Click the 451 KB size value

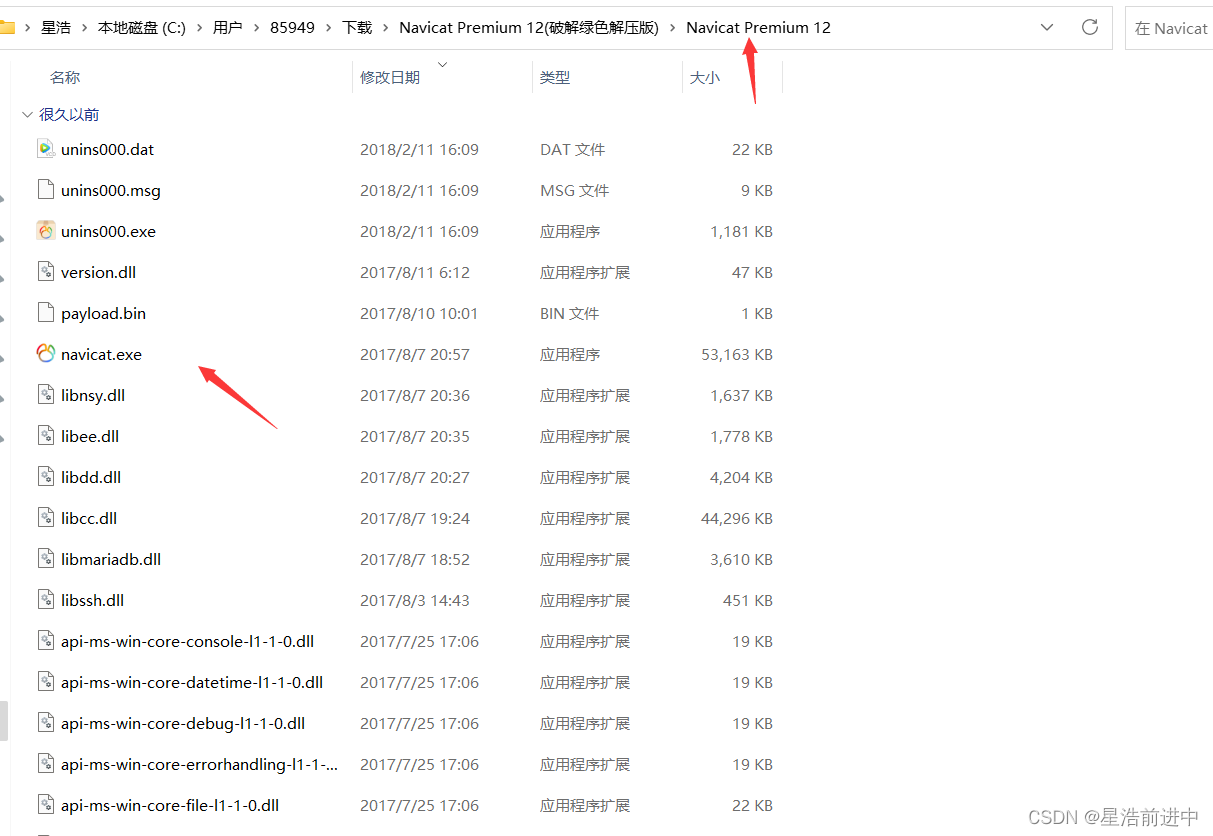coord(748,600)
